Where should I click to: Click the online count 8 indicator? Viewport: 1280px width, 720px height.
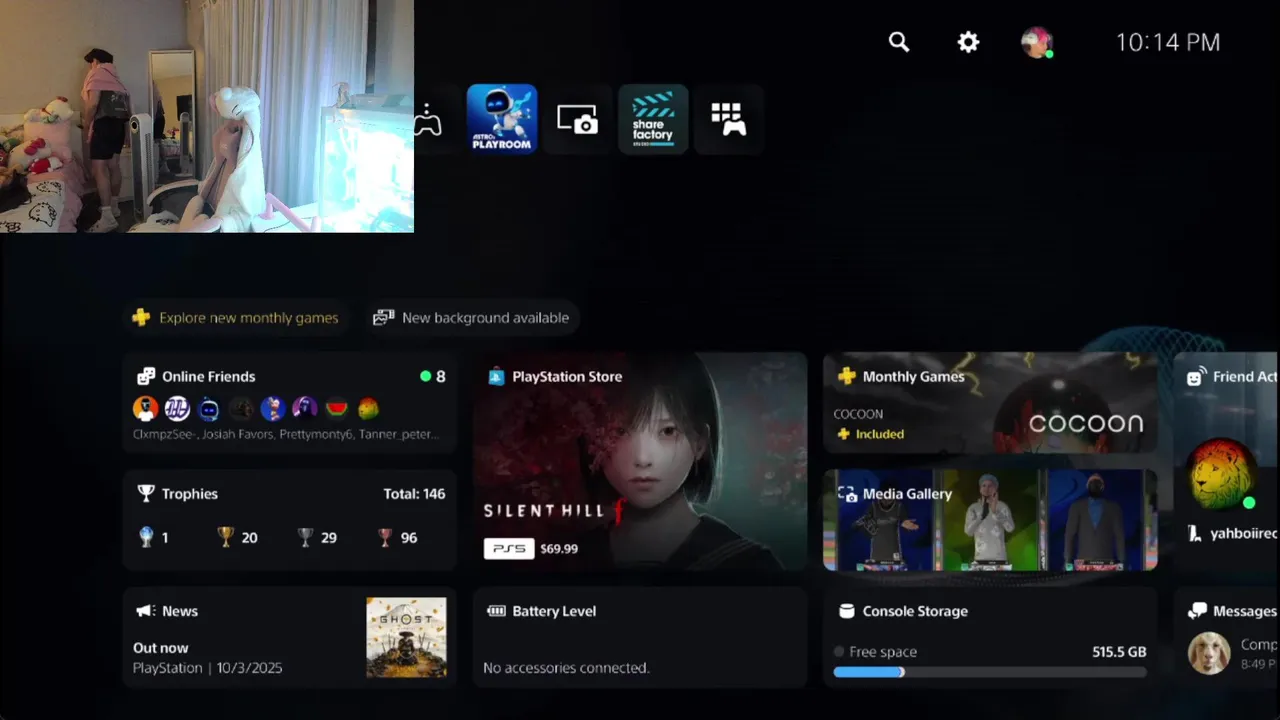pos(433,376)
